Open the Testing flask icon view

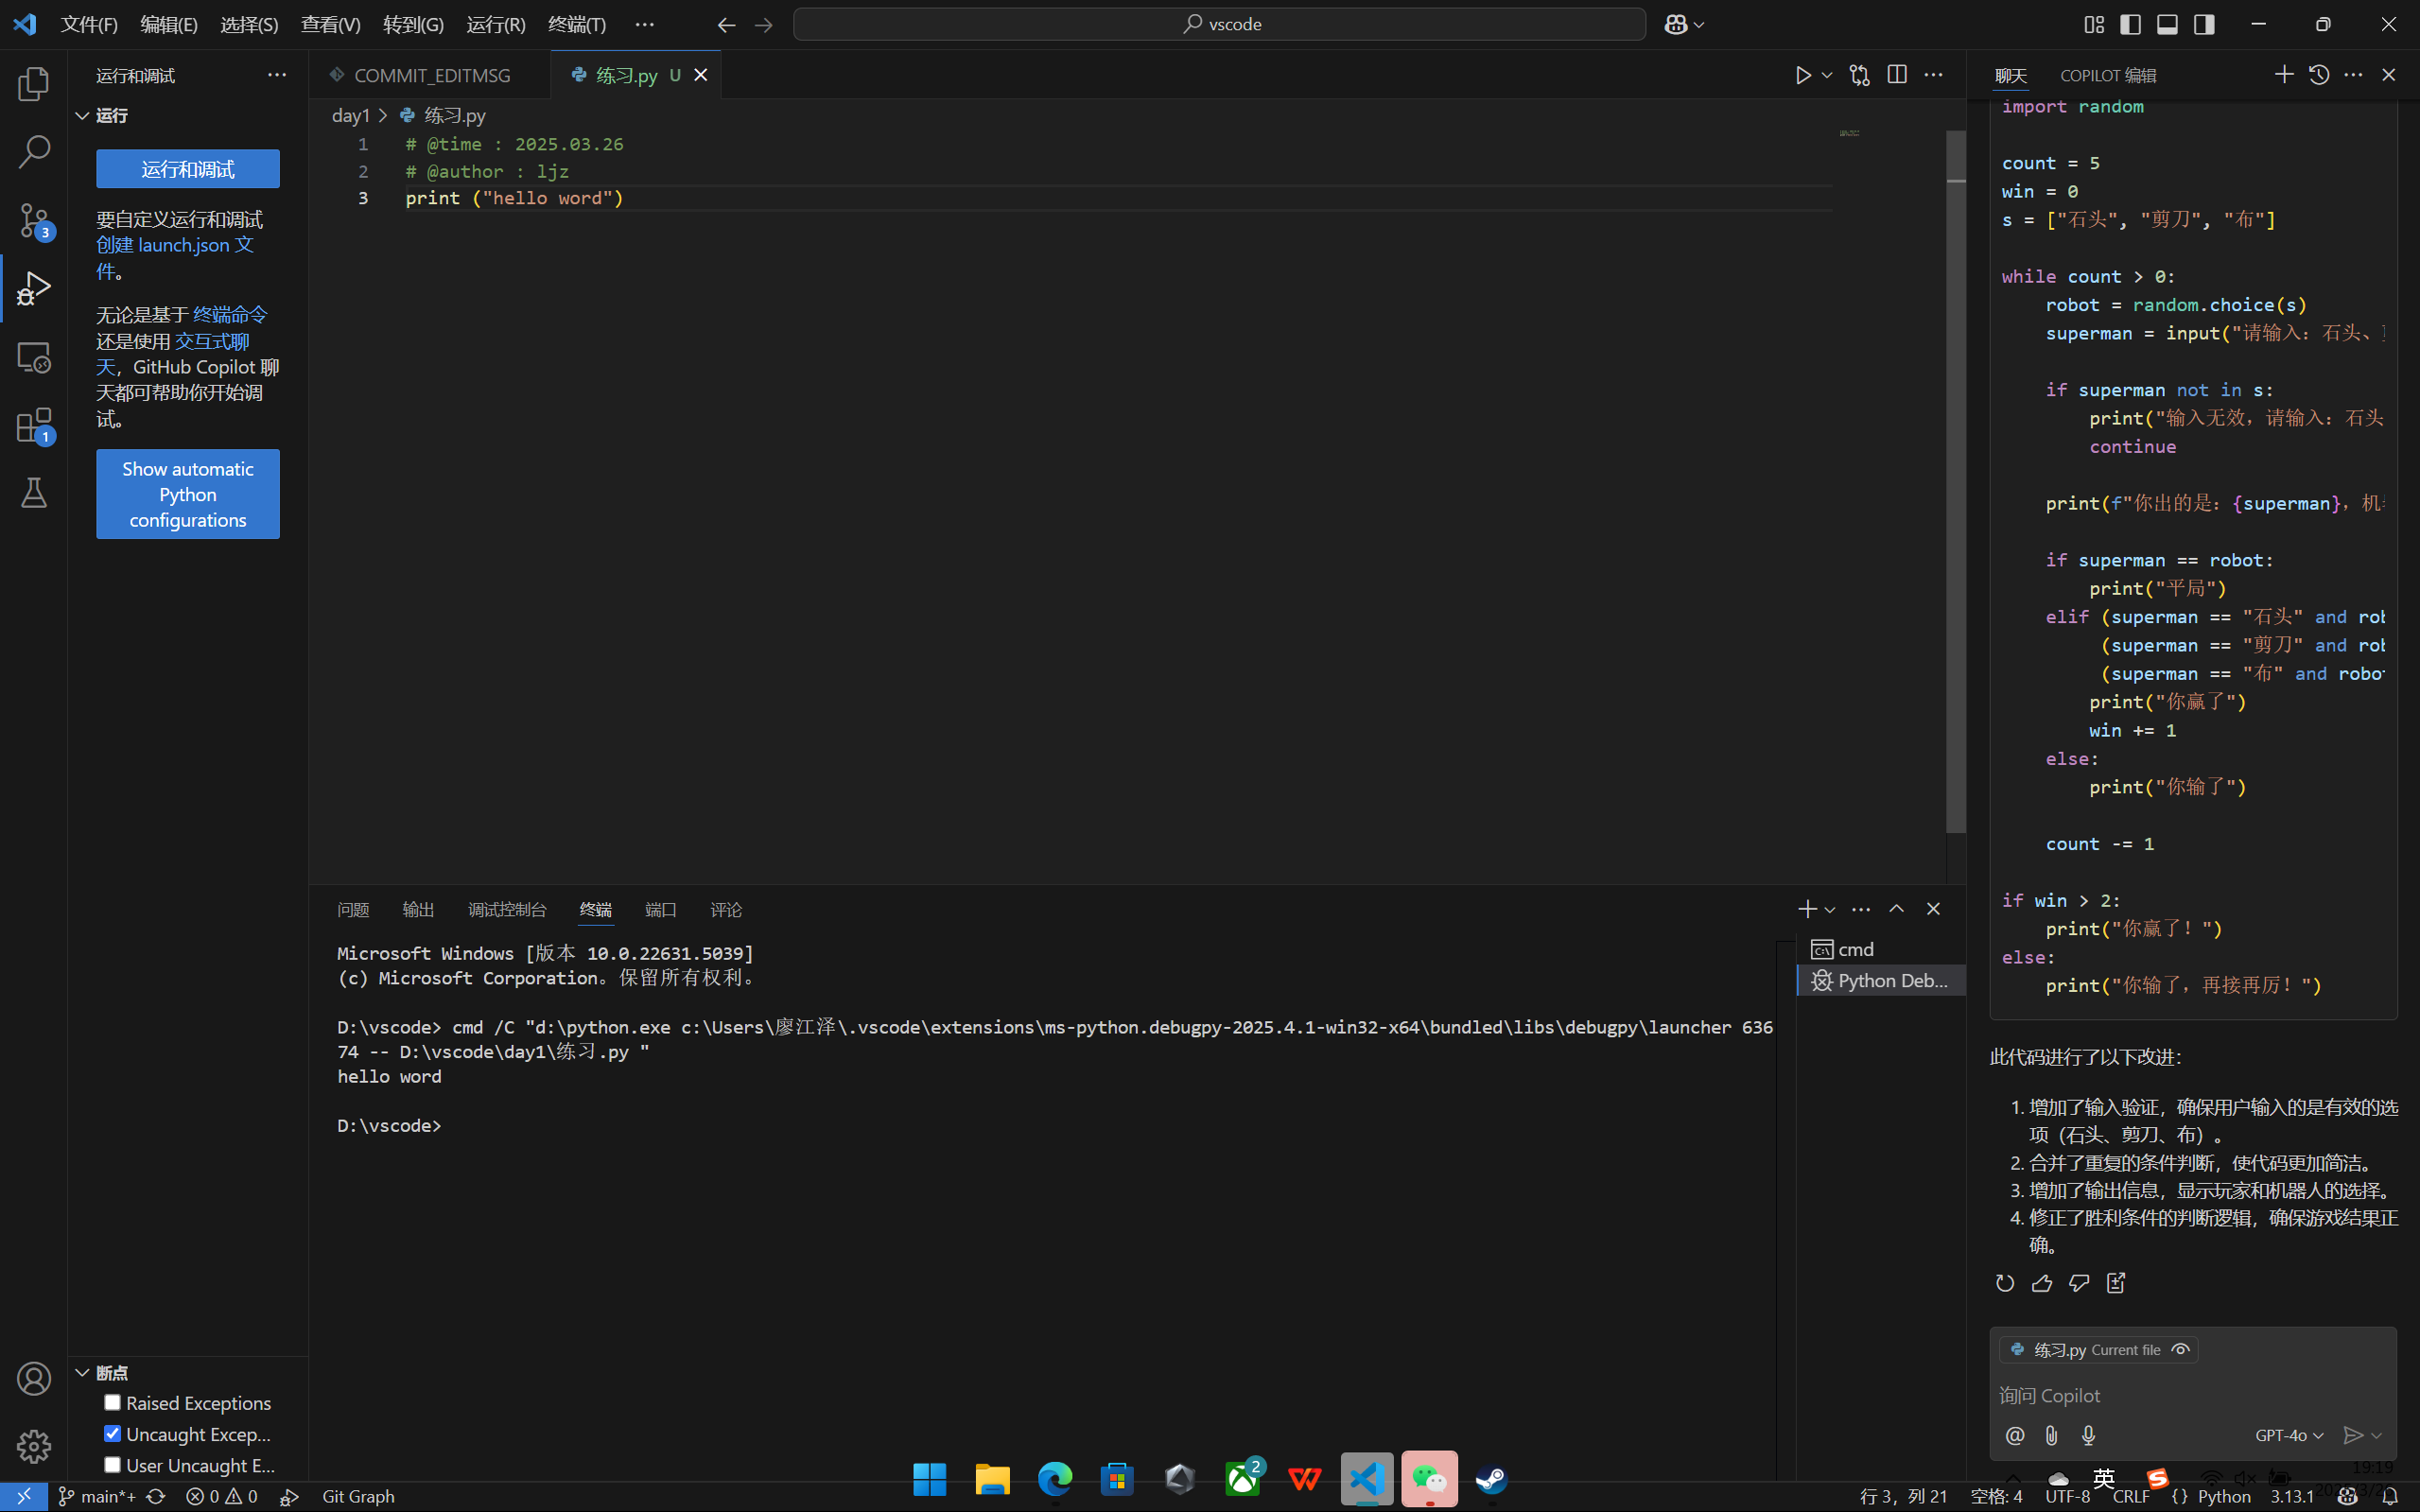[33, 493]
